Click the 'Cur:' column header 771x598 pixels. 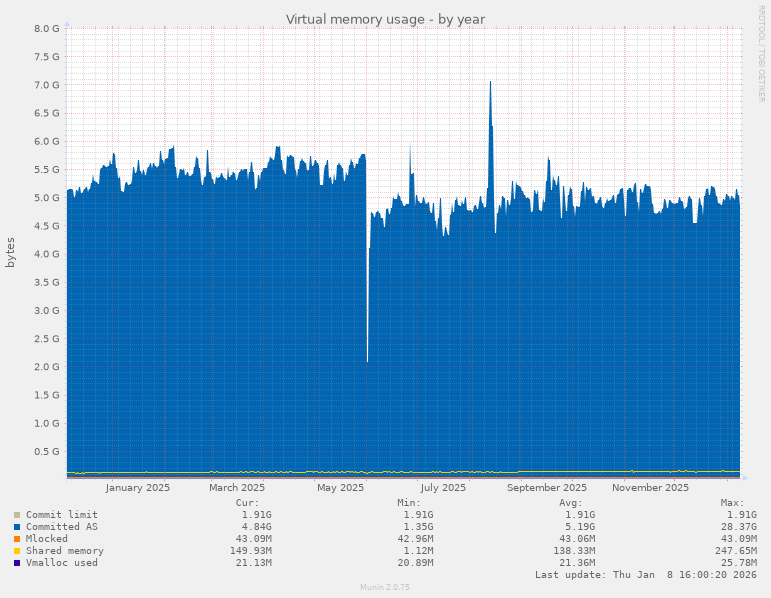click(x=247, y=503)
